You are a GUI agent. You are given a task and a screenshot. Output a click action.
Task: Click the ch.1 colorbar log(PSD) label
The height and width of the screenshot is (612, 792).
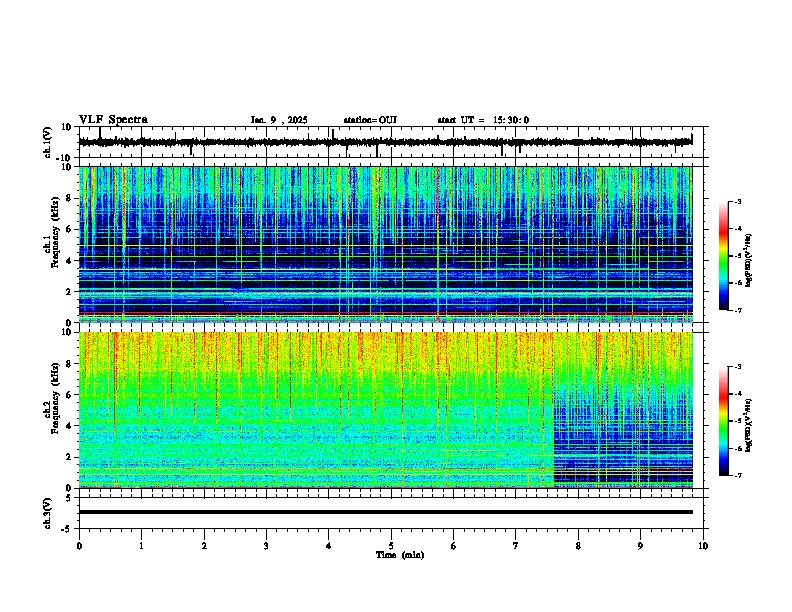(x=749, y=260)
